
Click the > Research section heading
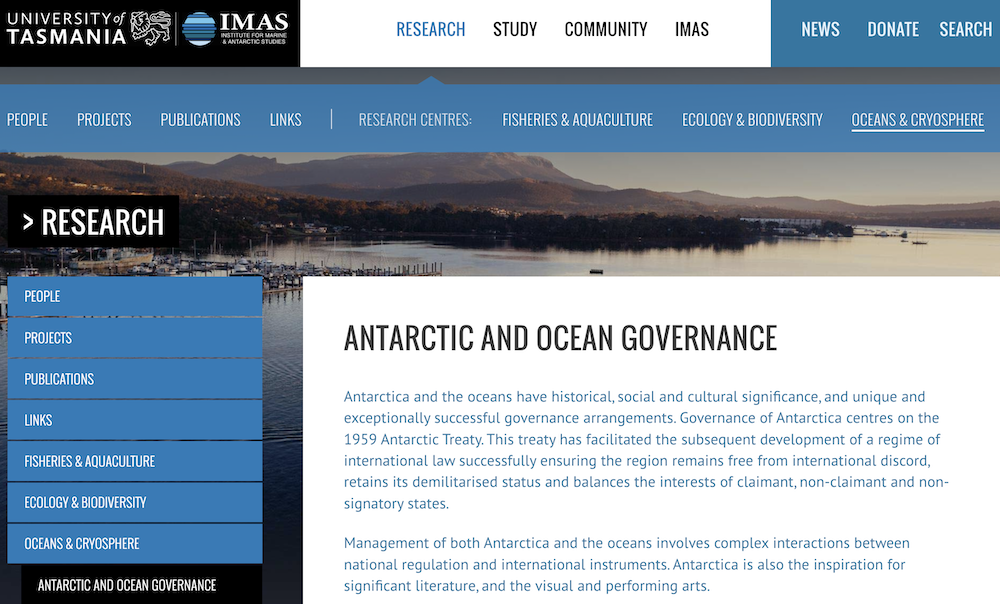(x=93, y=222)
